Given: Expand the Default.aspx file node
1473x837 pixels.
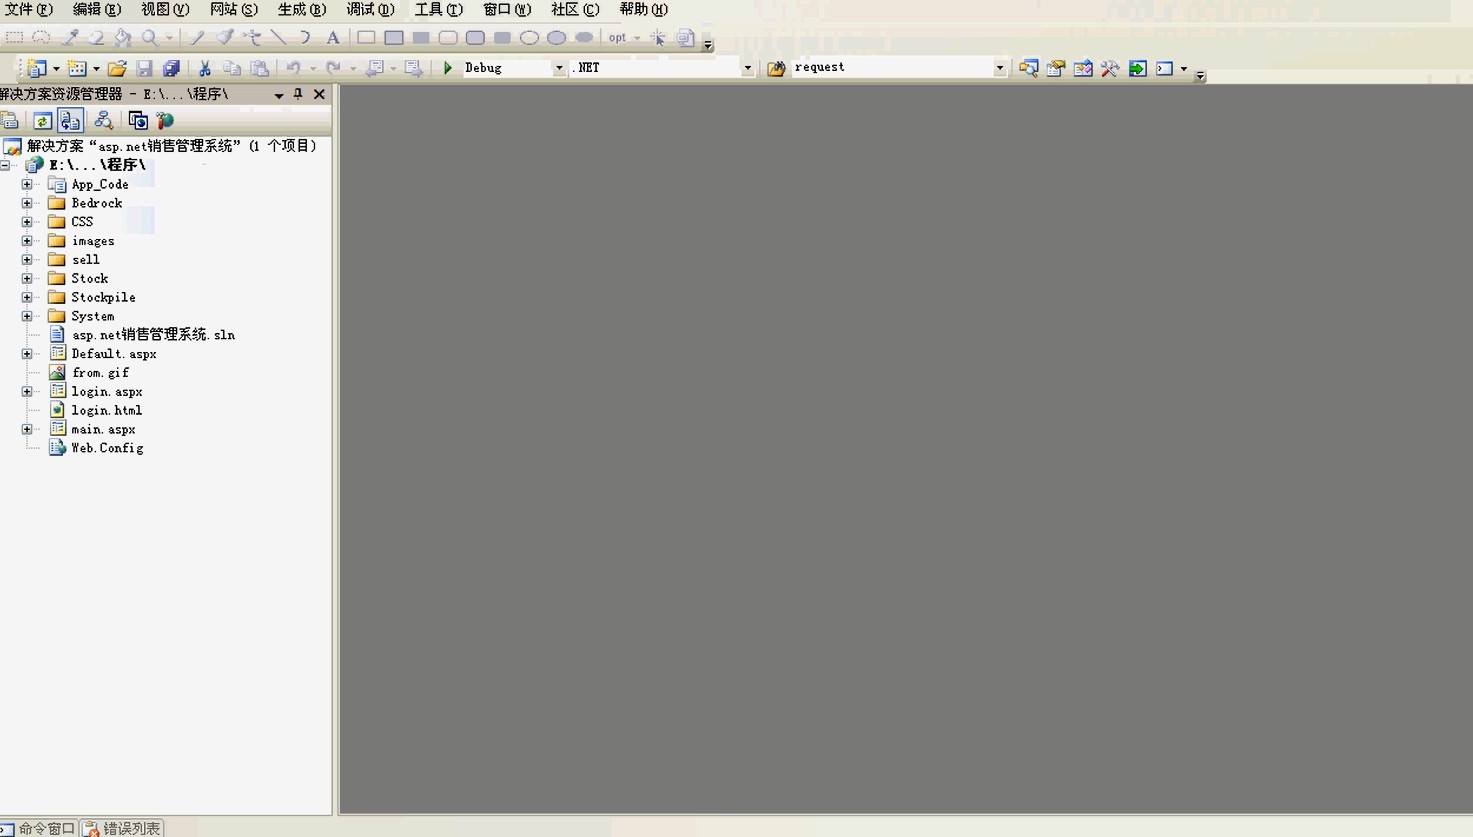Looking at the screenshot, I should (27, 354).
